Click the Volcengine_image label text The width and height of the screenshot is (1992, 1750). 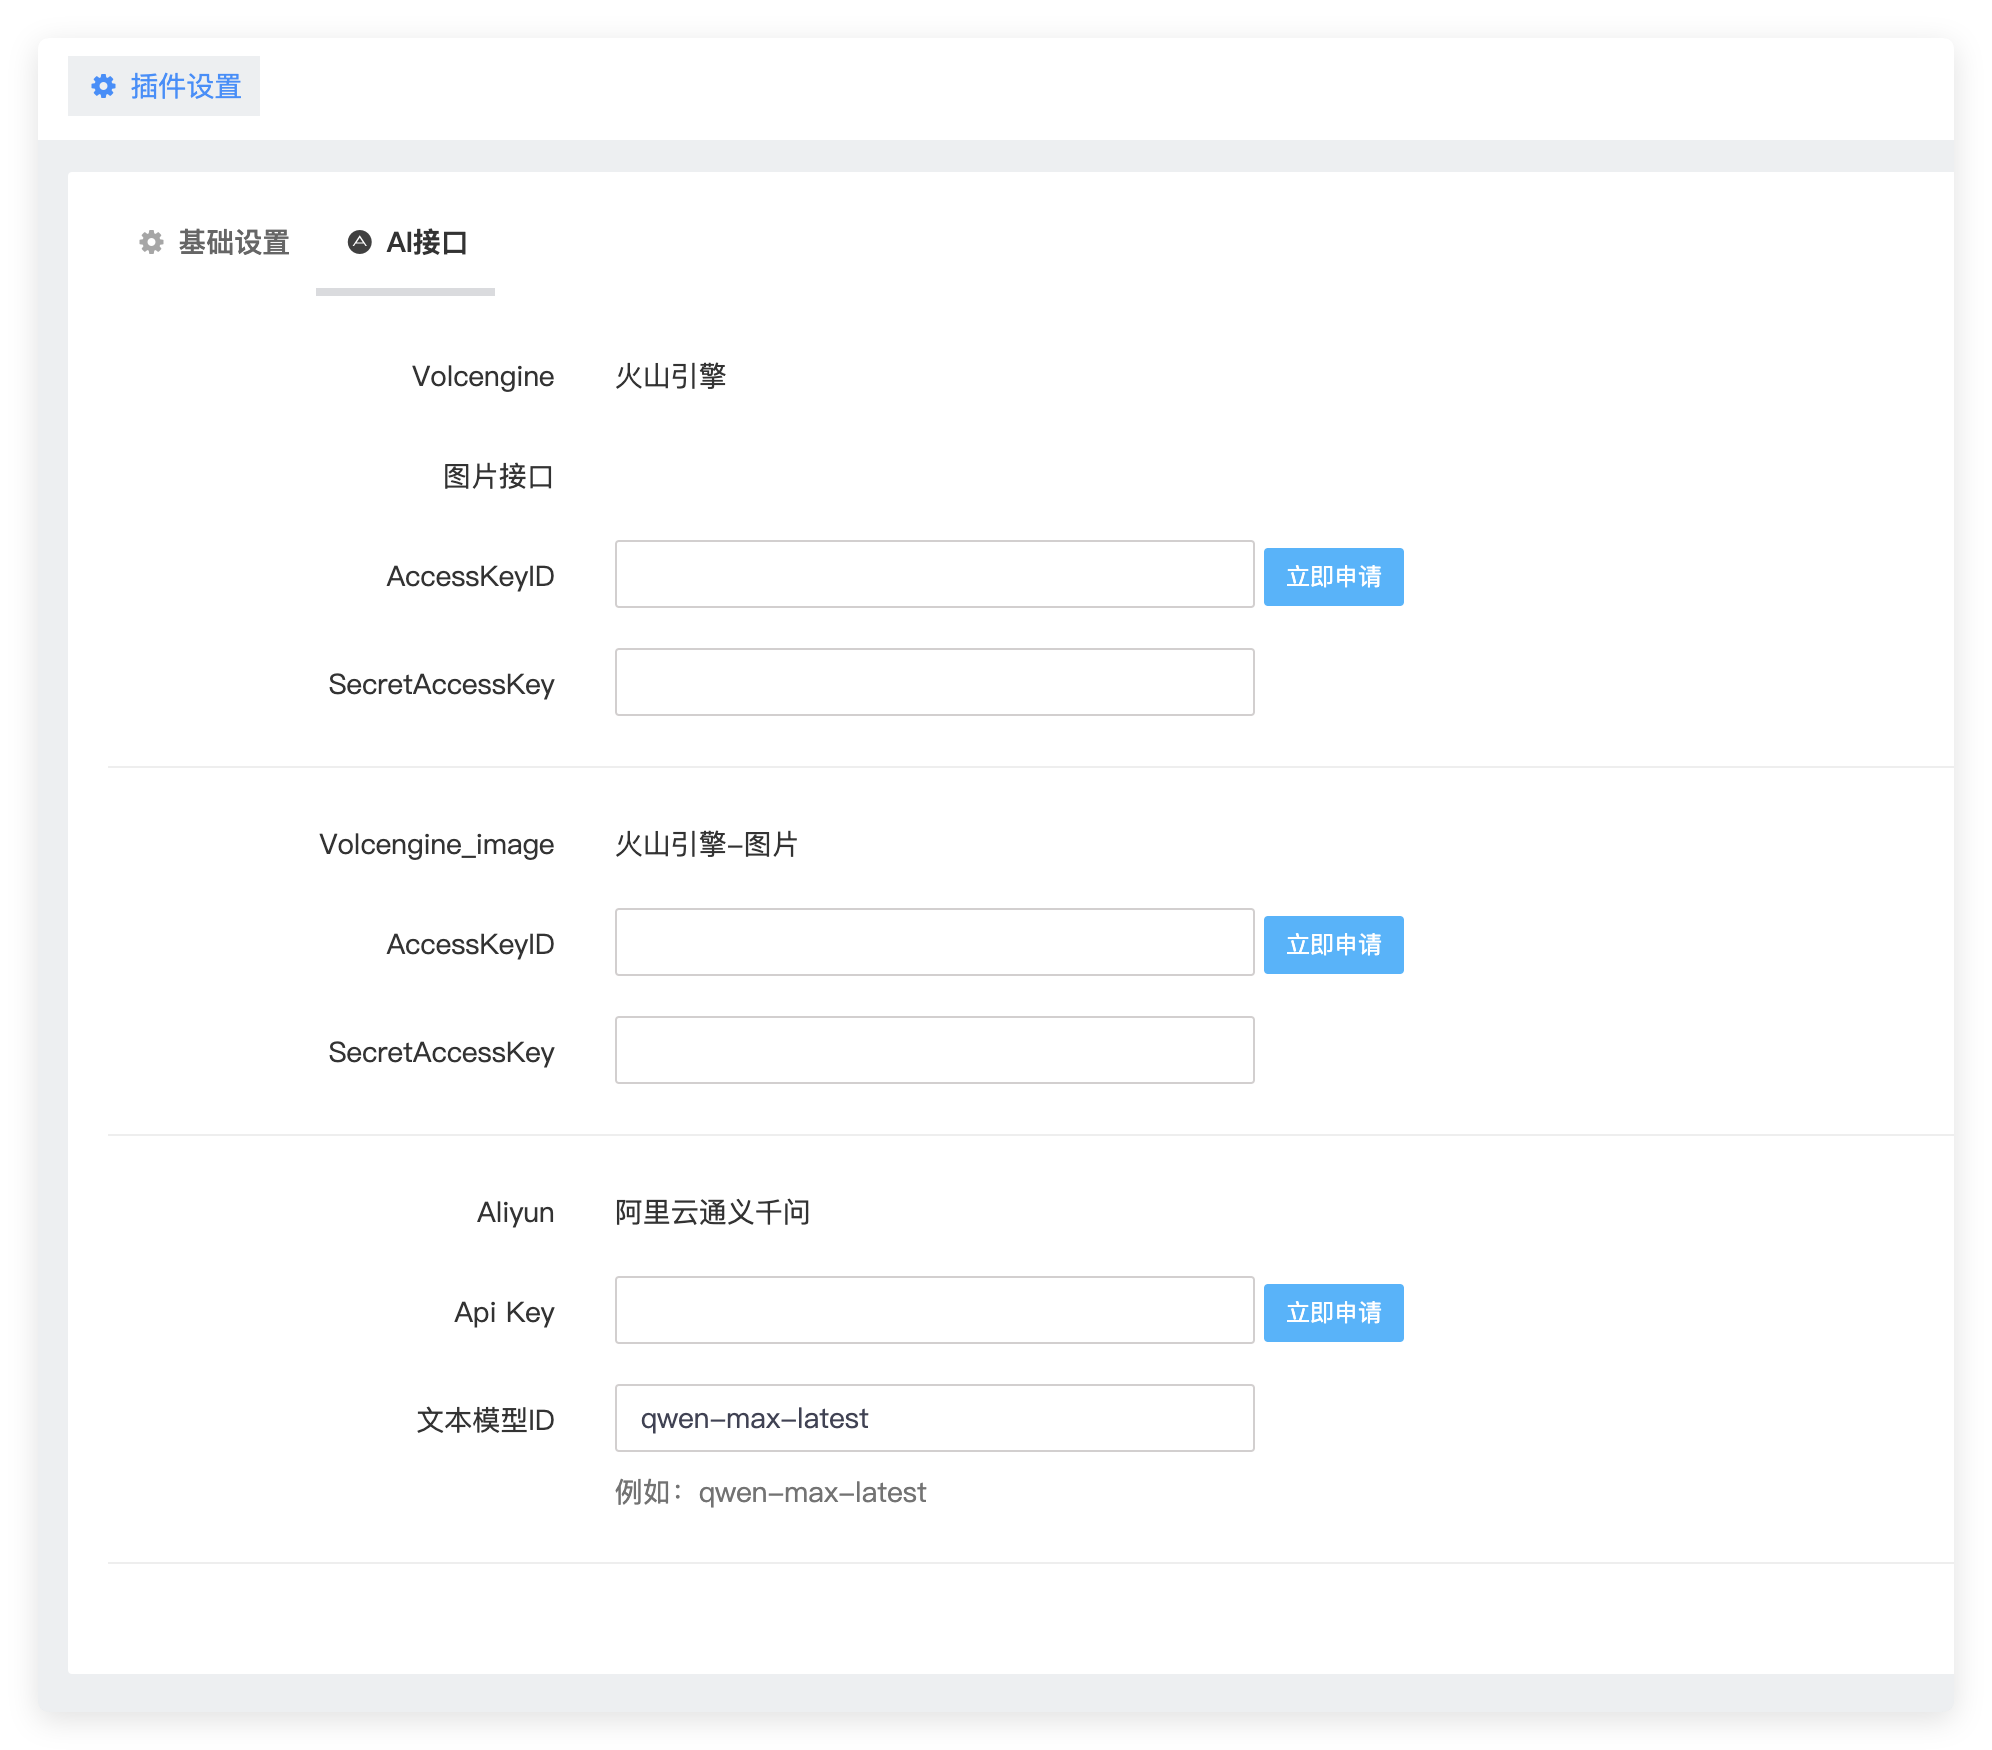(x=436, y=845)
